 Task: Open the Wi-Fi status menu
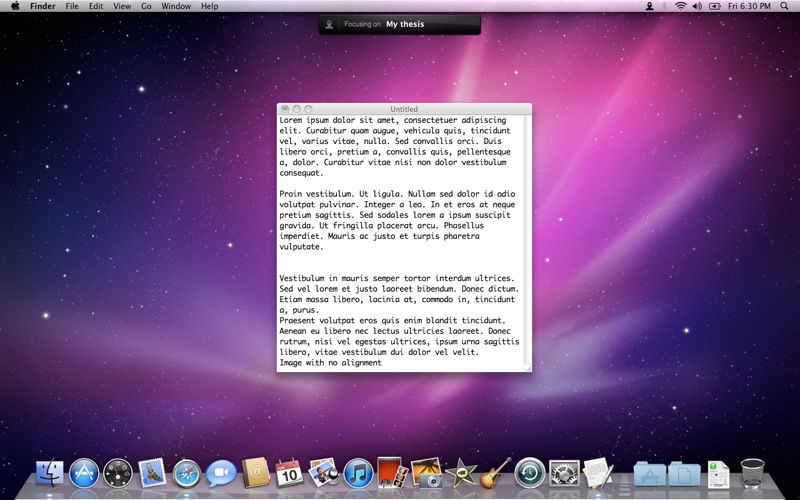point(680,6)
